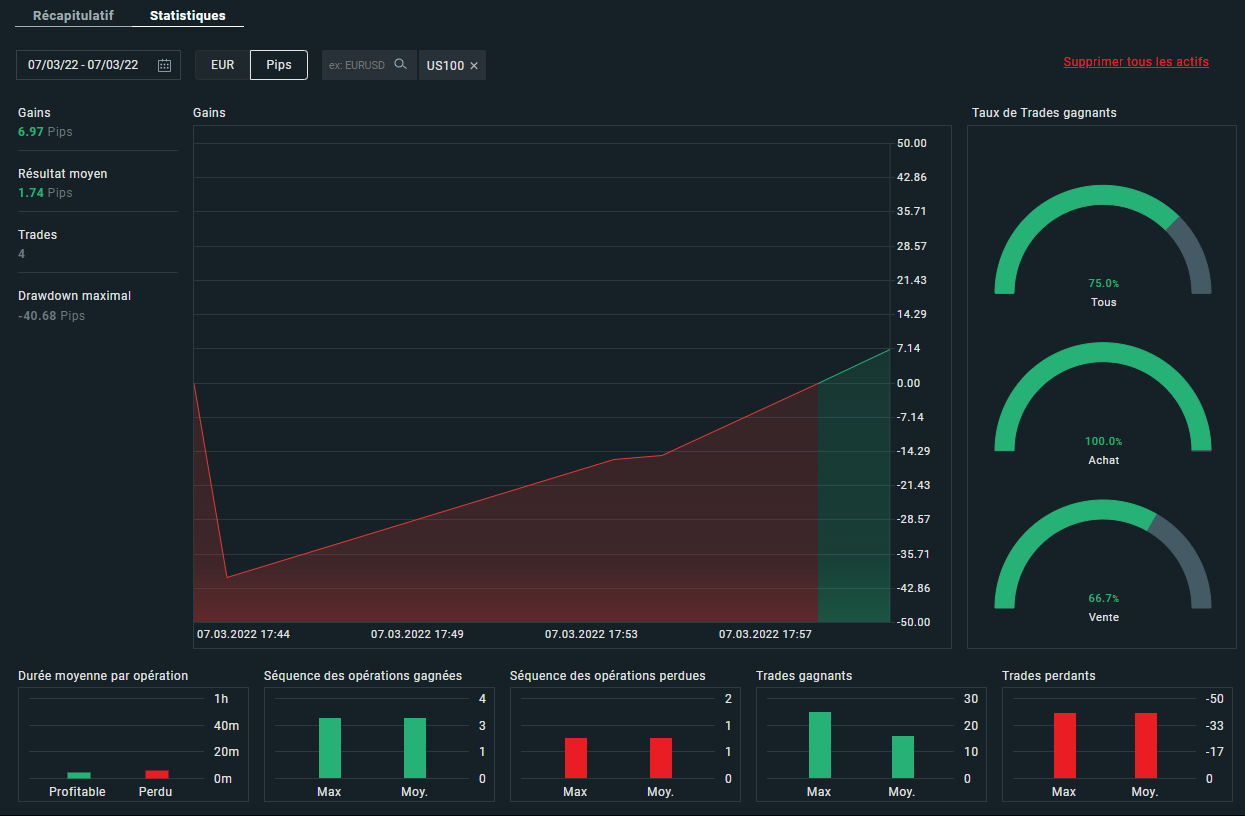Select the Statistiques tab

click(187, 16)
